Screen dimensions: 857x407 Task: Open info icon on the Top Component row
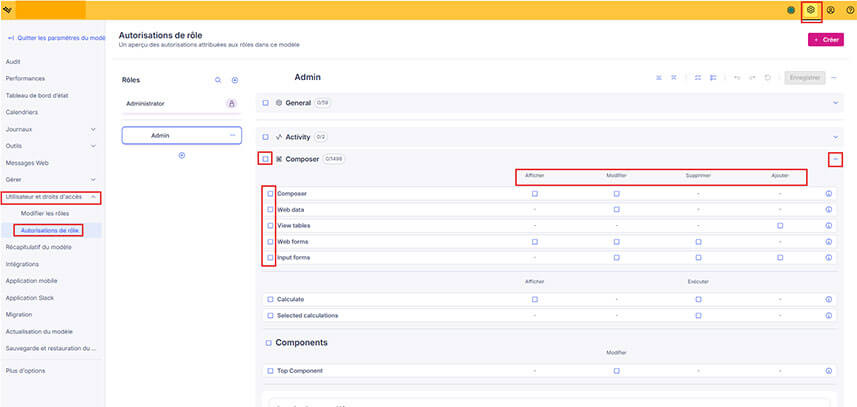829,371
